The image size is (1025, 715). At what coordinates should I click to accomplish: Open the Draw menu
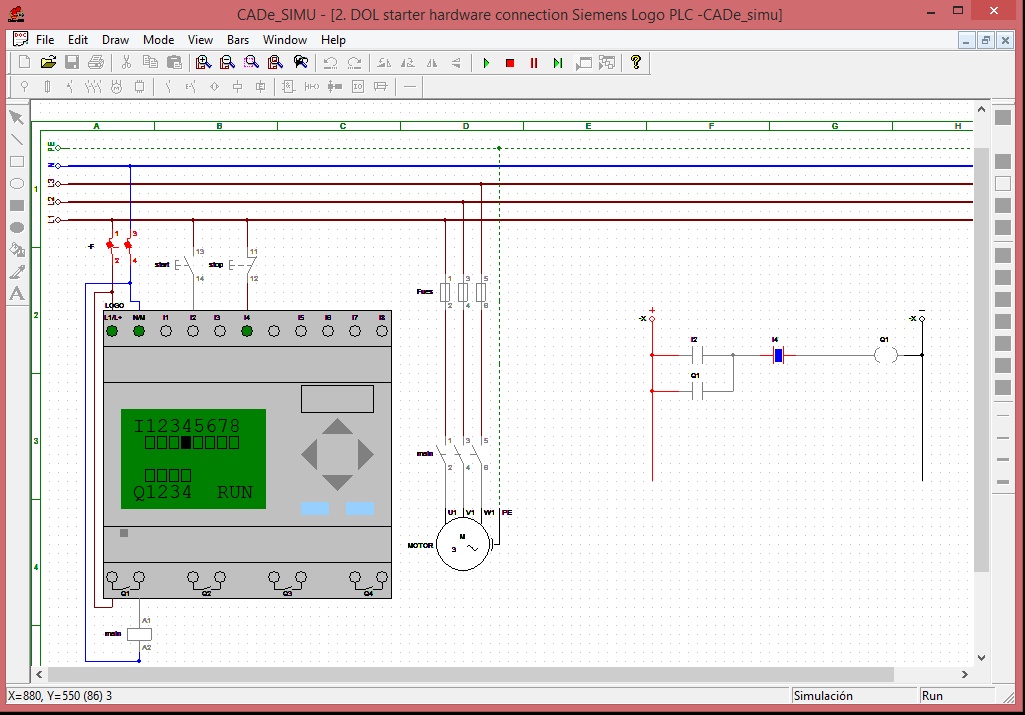[x=114, y=40]
